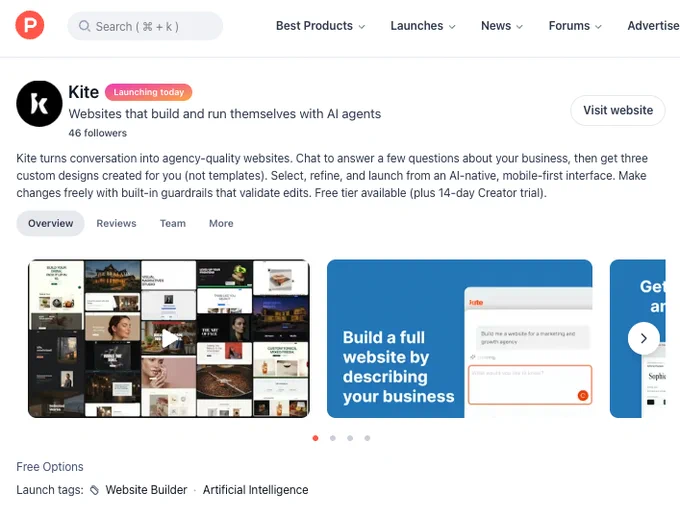
Task: Click the Visit website button
Action: [x=618, y=110]
